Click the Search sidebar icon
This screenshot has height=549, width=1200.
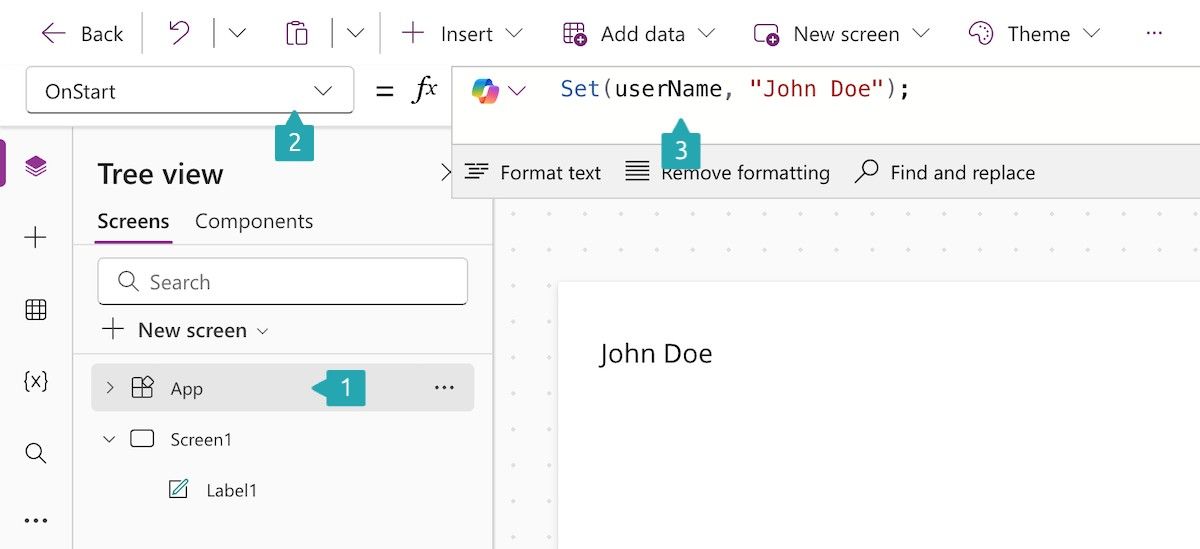tap(36, 453)
